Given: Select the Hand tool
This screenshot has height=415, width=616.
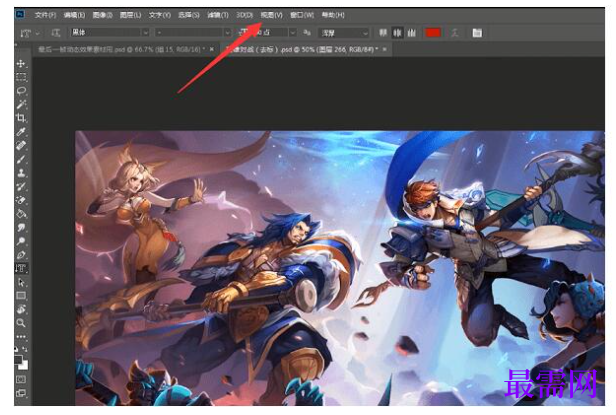Looking at the screenshot, I should [x=21, y=309].
